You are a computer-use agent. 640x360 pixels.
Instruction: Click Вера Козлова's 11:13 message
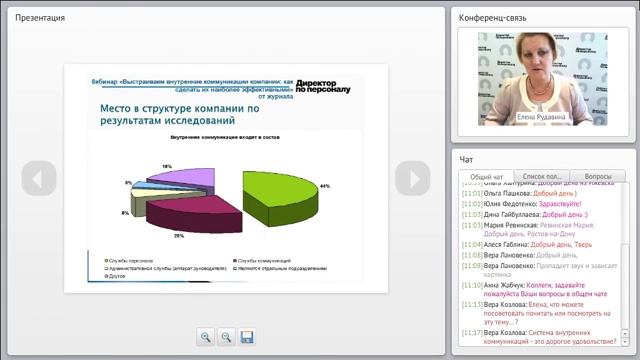tap(536, 313)
